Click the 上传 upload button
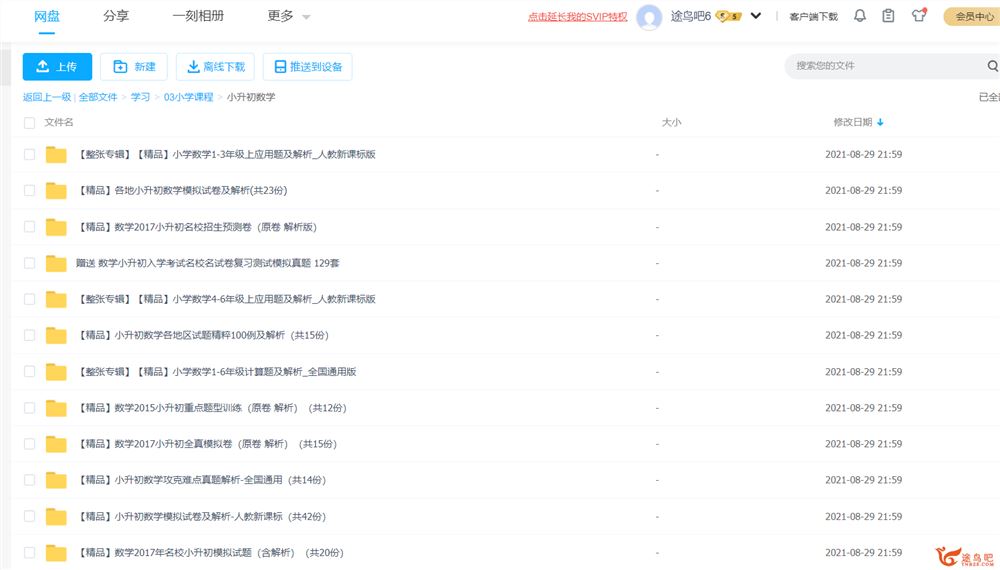 pyautogui.click(x=57, y=67)
